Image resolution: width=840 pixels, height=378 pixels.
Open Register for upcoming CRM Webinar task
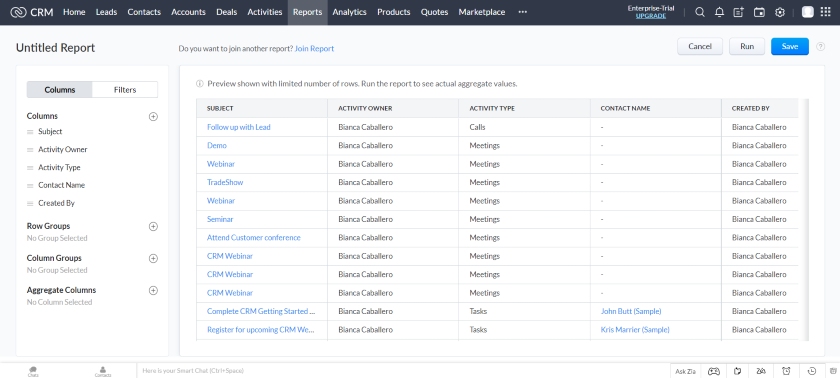[x=260, y=330]
